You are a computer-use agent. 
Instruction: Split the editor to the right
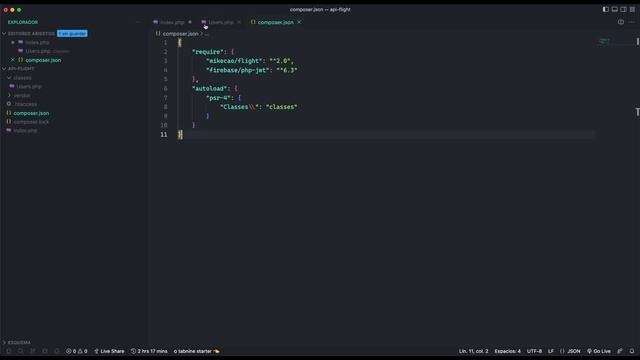click(621, 22)
